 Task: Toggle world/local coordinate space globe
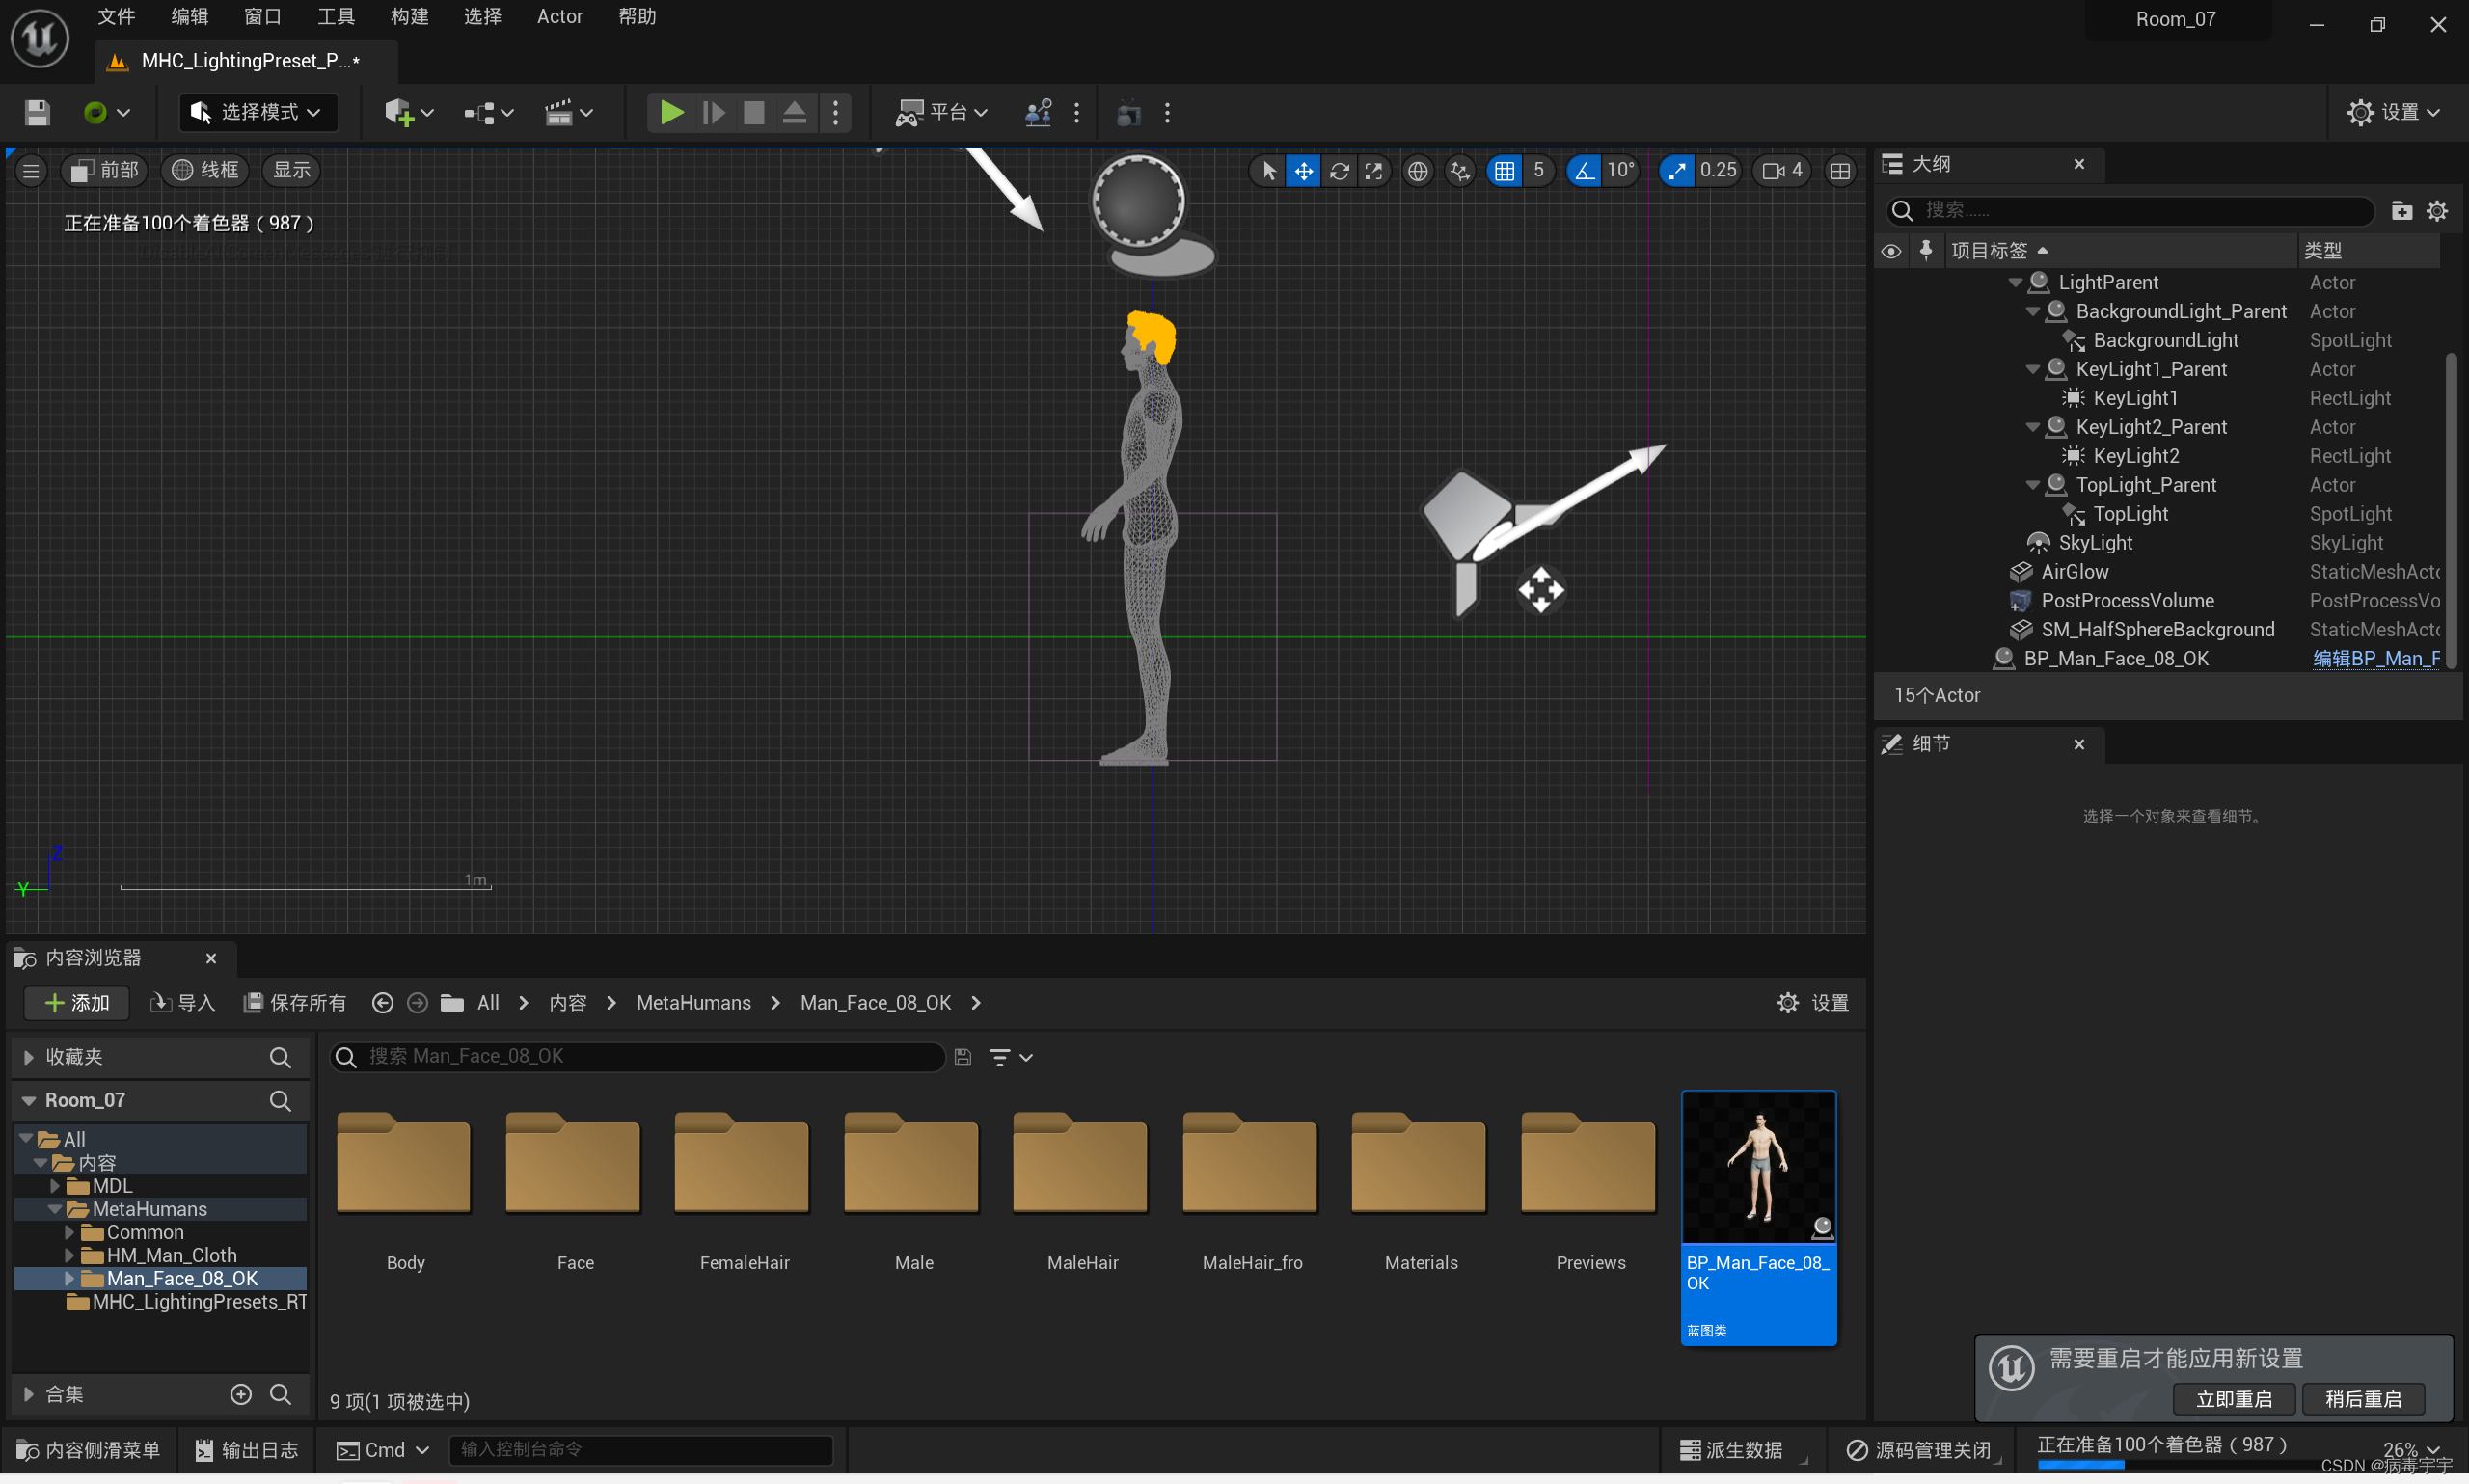[1417, 171]
